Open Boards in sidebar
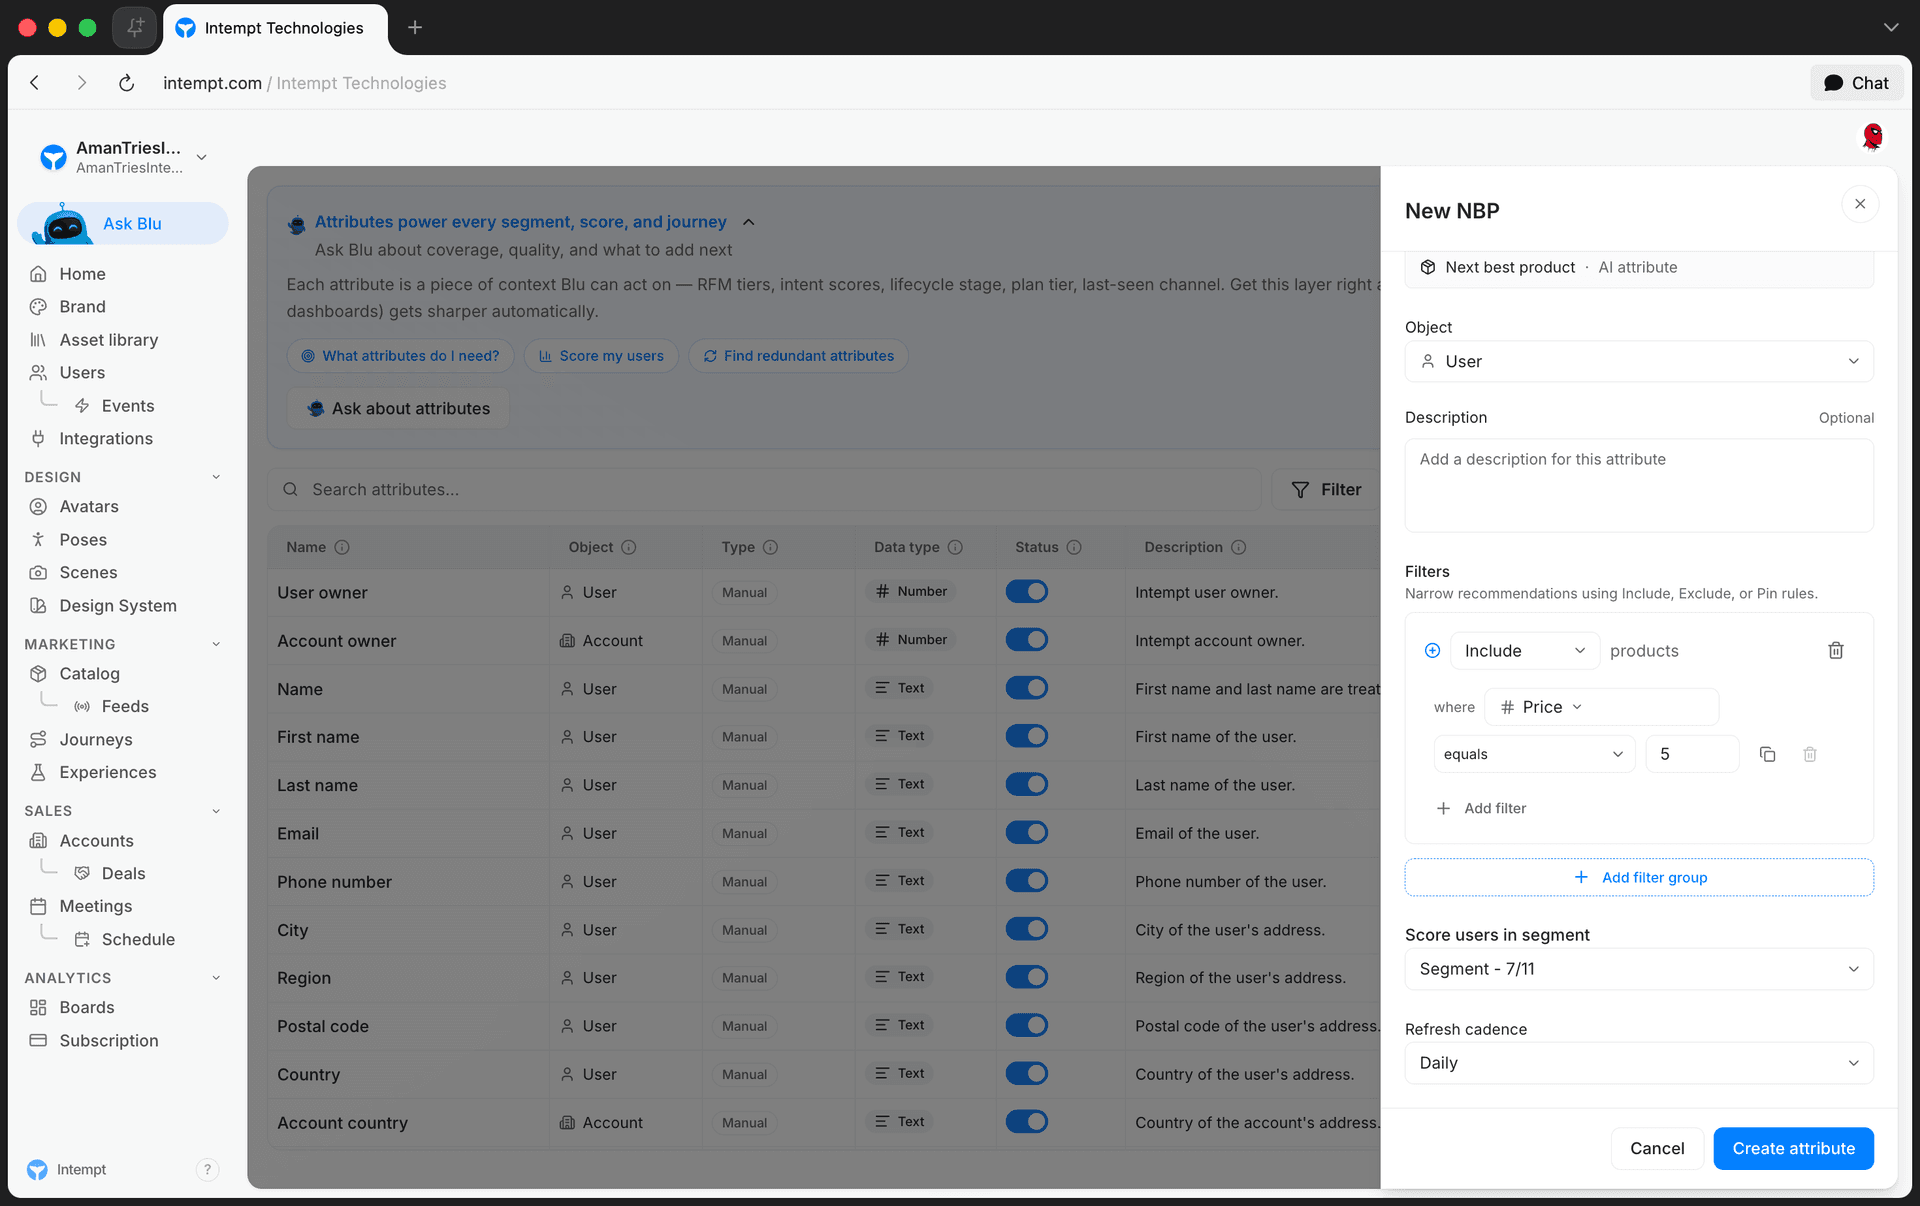1920x1206 pixels. coord(86,1008)
